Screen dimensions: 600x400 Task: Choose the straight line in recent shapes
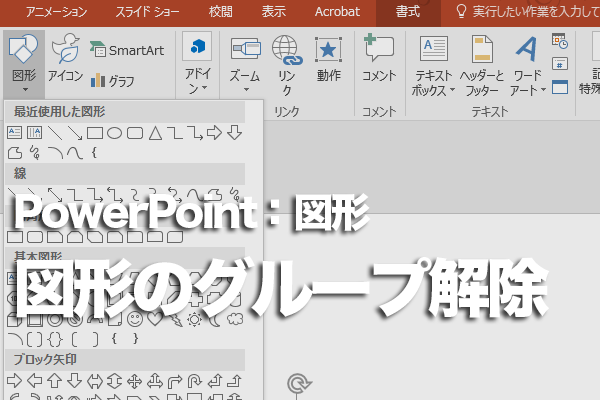[55, 133]
